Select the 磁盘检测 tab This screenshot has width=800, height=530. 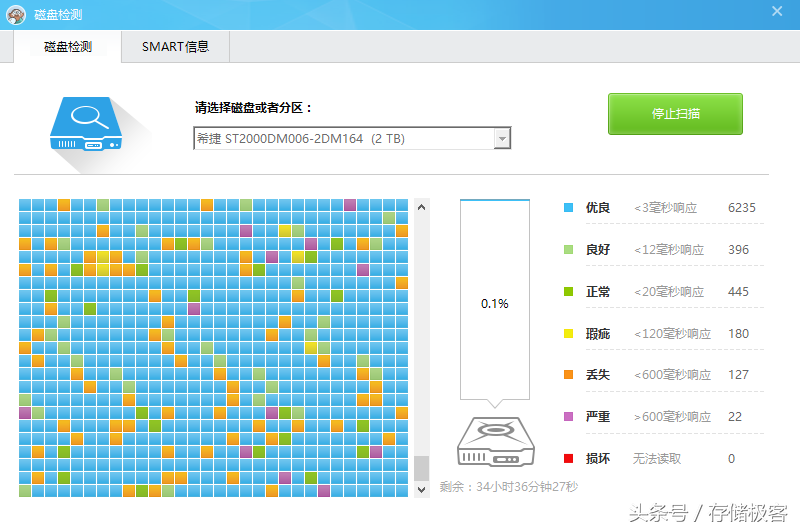[x=68, y=47]
